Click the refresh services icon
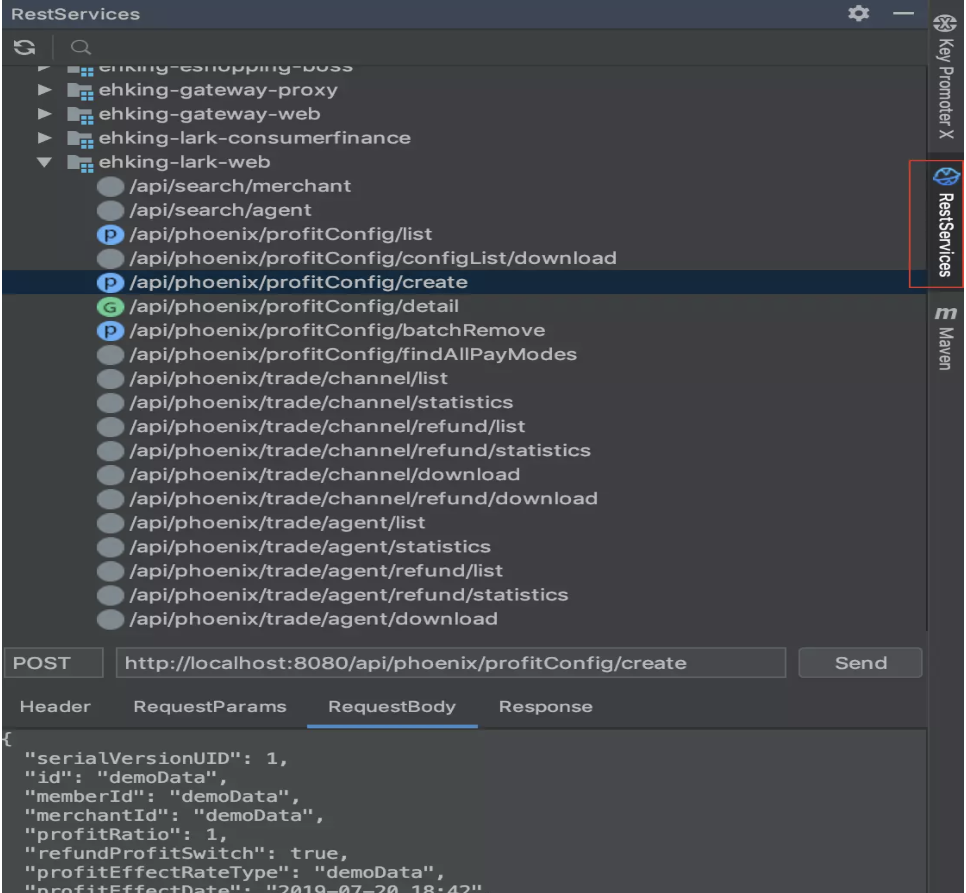The width and height of the screenshot is (966, 893). (25, 47)
